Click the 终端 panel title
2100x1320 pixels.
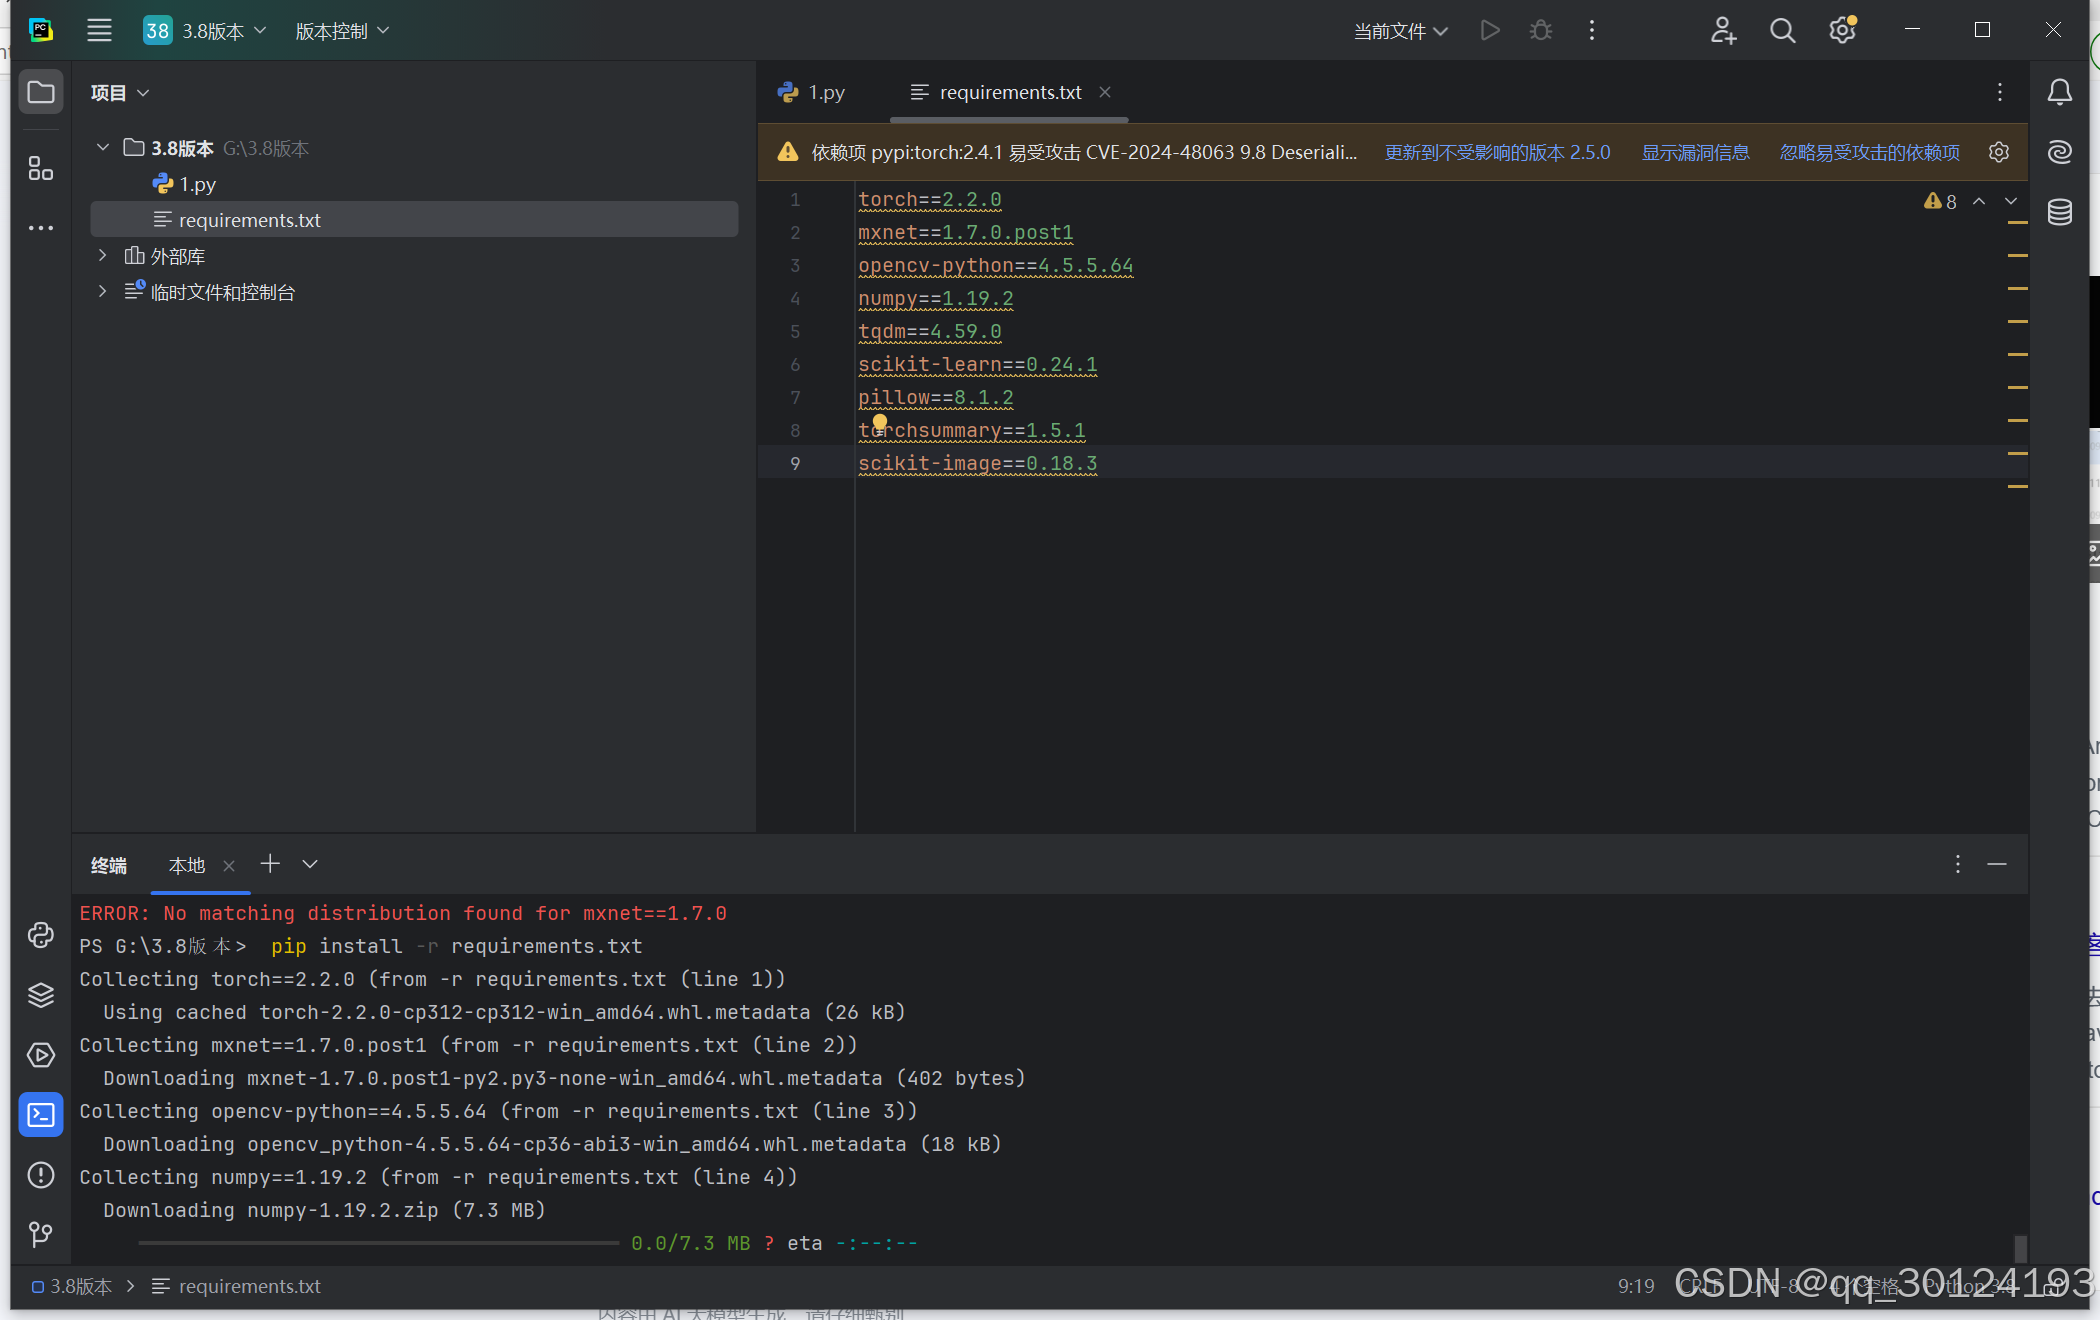[109, 865]
